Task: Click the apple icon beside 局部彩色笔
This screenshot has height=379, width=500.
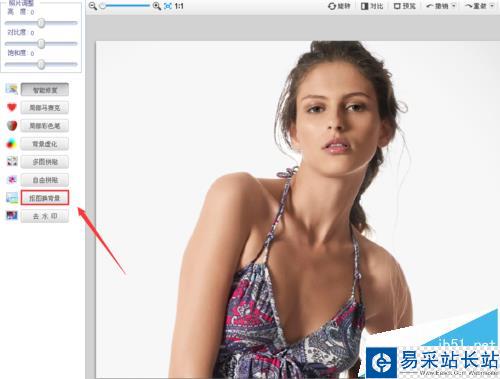Action: pyautogui.click(x=12, y=126)
